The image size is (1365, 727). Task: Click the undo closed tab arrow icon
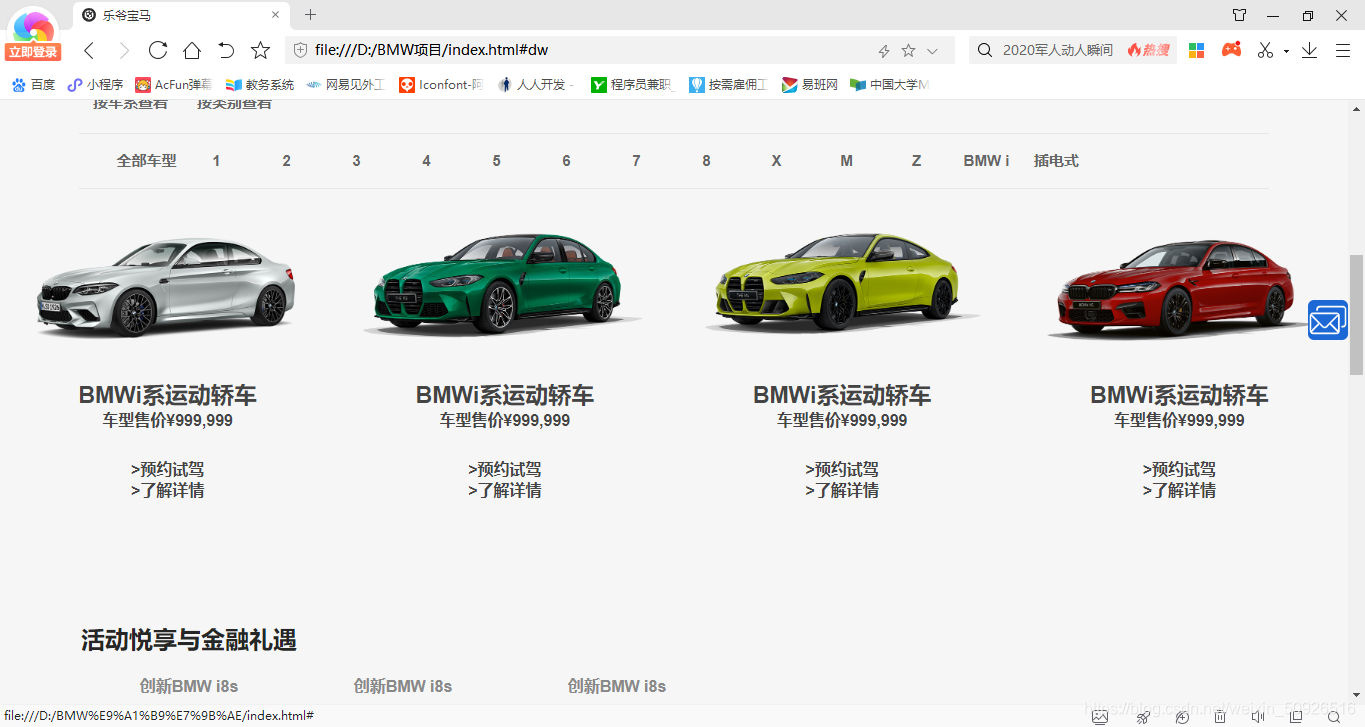click(226, 50)
